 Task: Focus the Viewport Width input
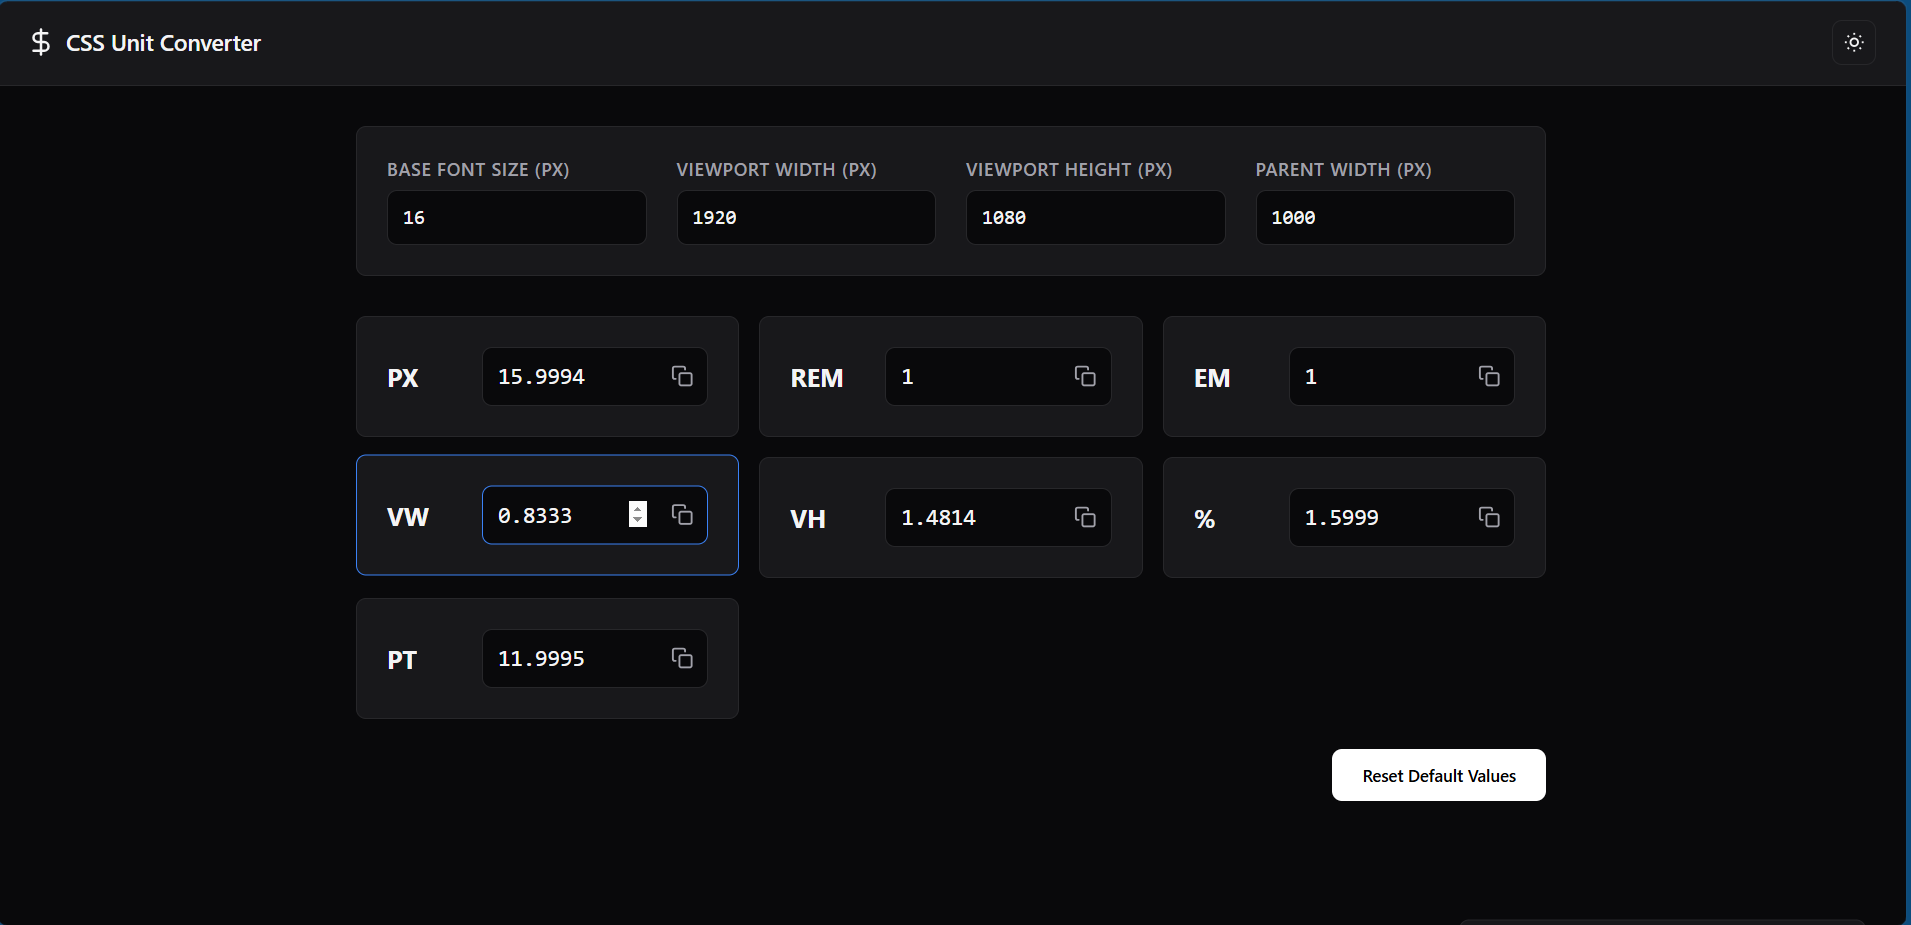point(806,217)
